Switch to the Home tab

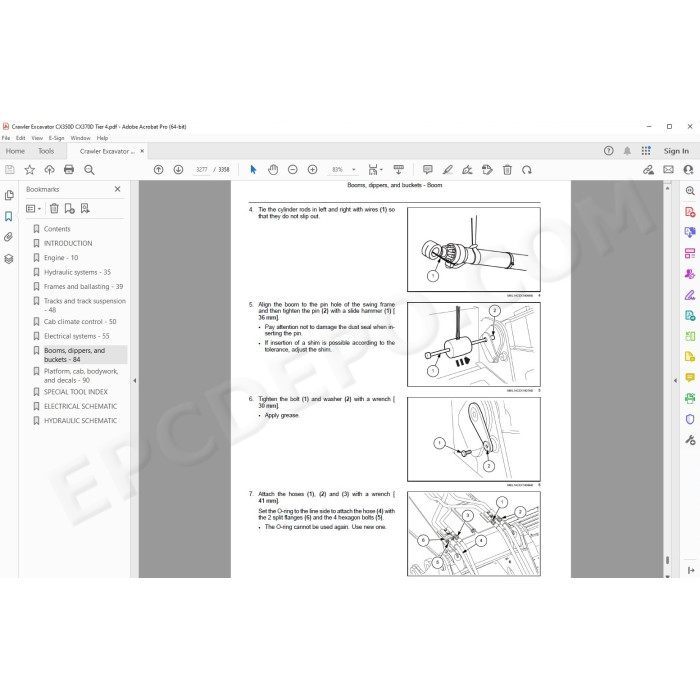[15, 151]
